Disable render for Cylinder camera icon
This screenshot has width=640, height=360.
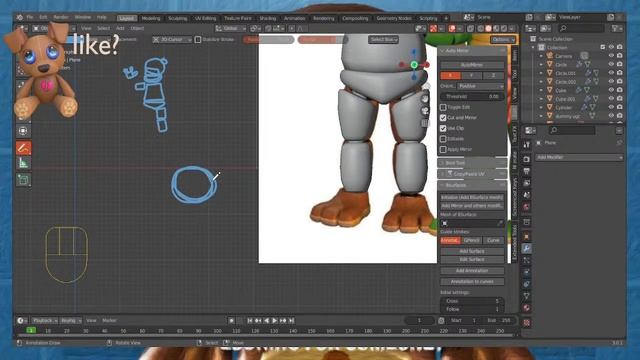620,107
